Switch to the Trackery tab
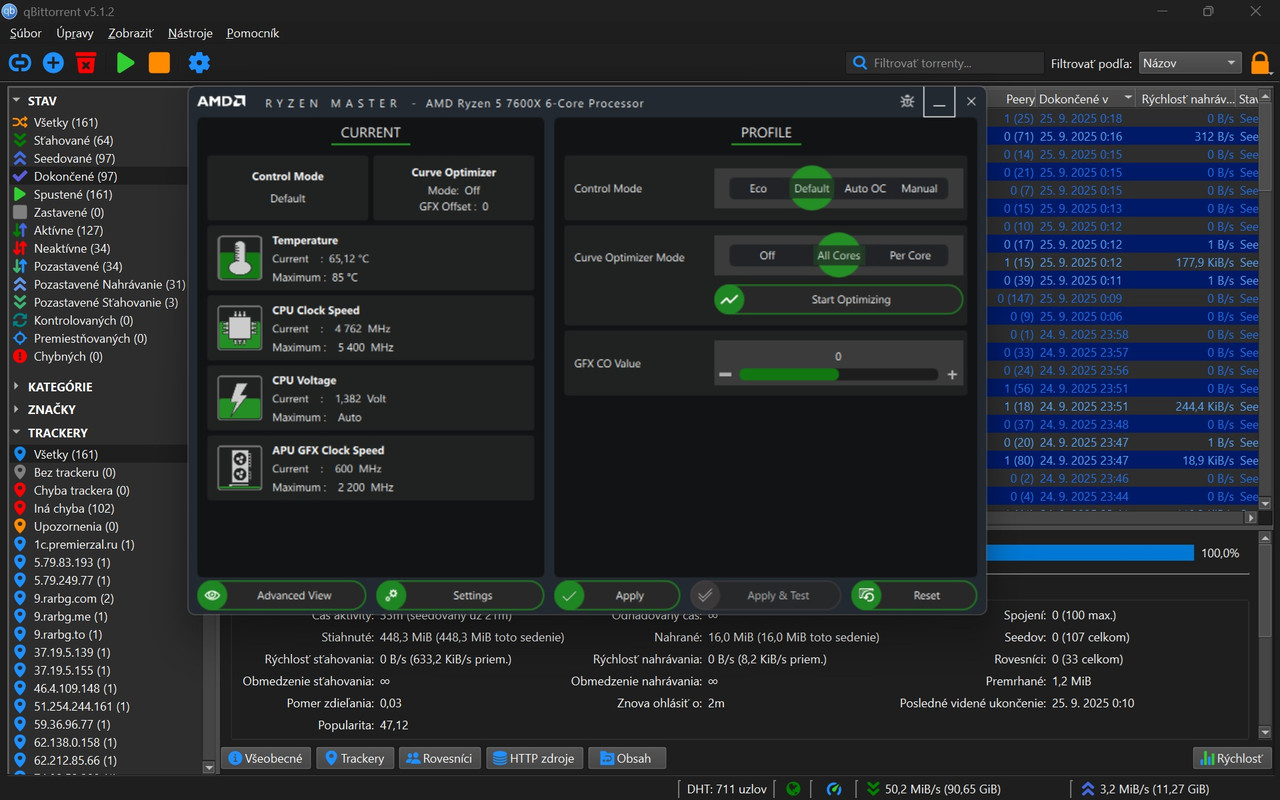 point(355,758)
